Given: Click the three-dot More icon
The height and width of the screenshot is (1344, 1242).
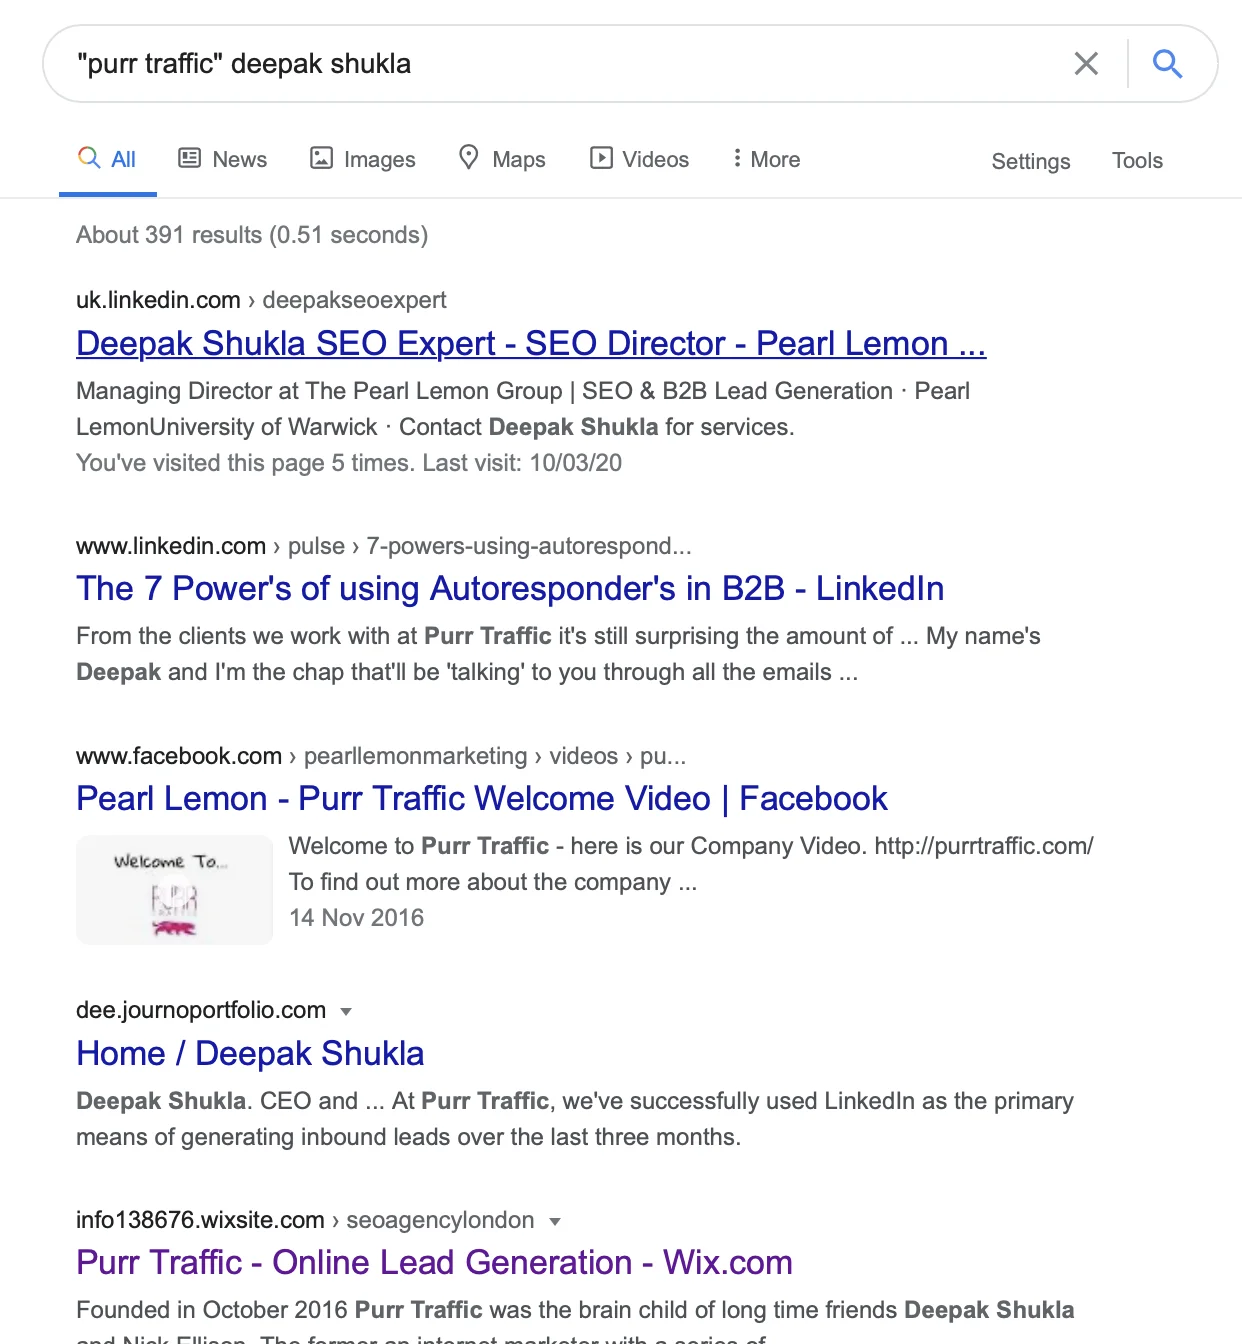Looking at the screenshot, I should pos(737,158).
